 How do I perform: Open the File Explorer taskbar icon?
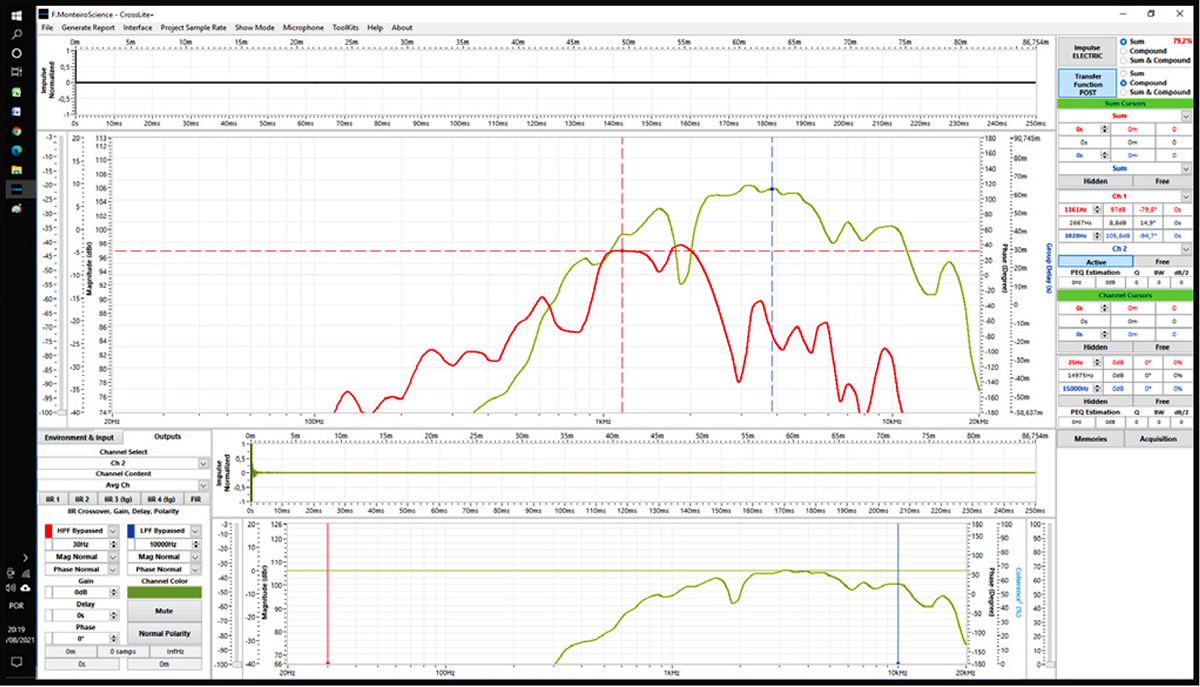(17, 170)
